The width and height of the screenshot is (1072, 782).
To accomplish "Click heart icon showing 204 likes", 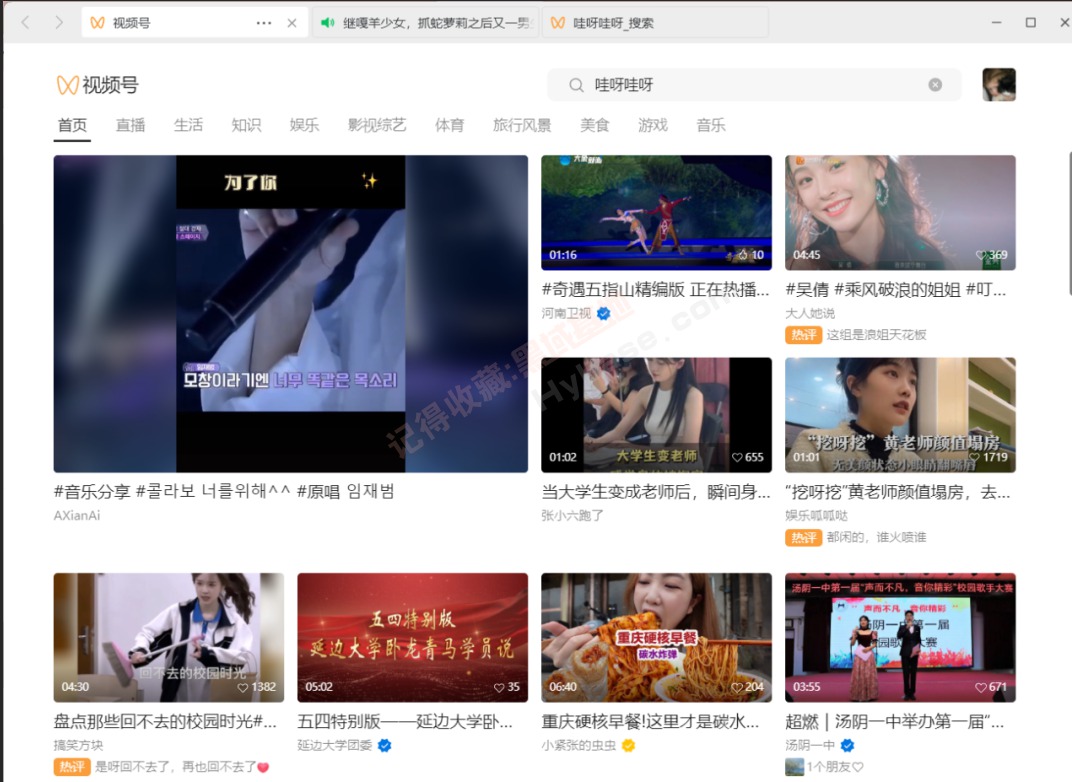I will tap(737, 687).
